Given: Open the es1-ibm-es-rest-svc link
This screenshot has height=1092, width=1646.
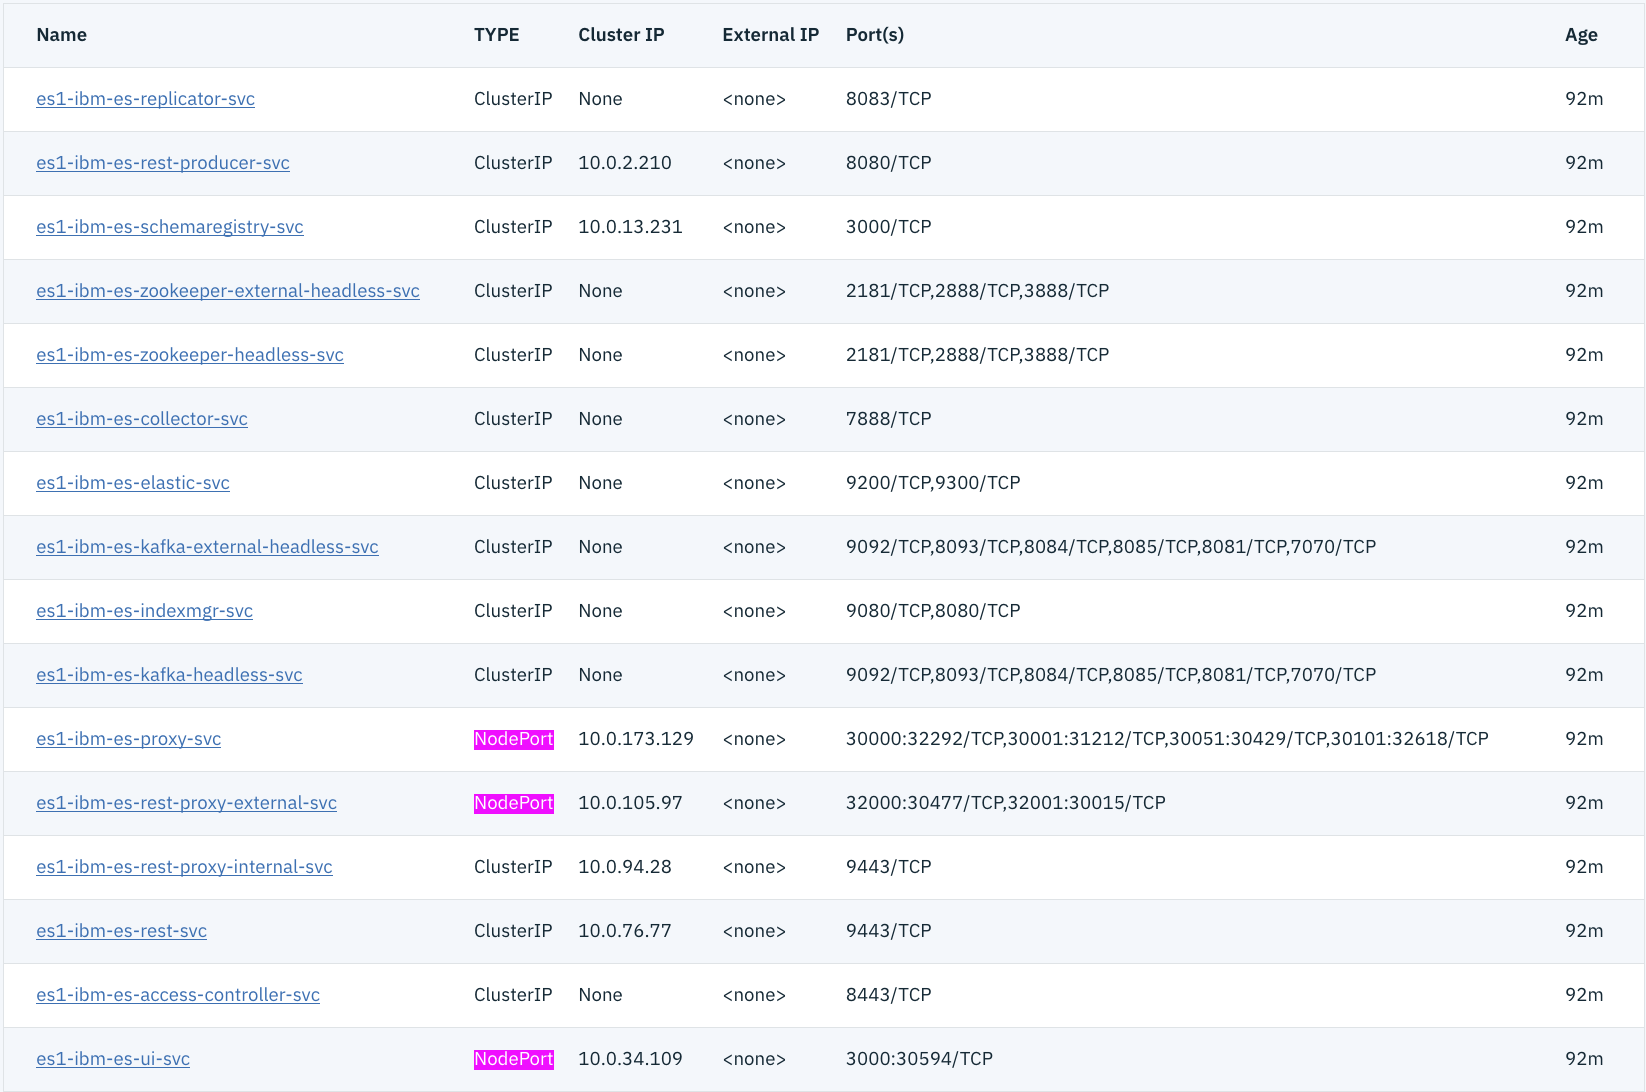Looking at the screenshot, I should tap(121, 931).
